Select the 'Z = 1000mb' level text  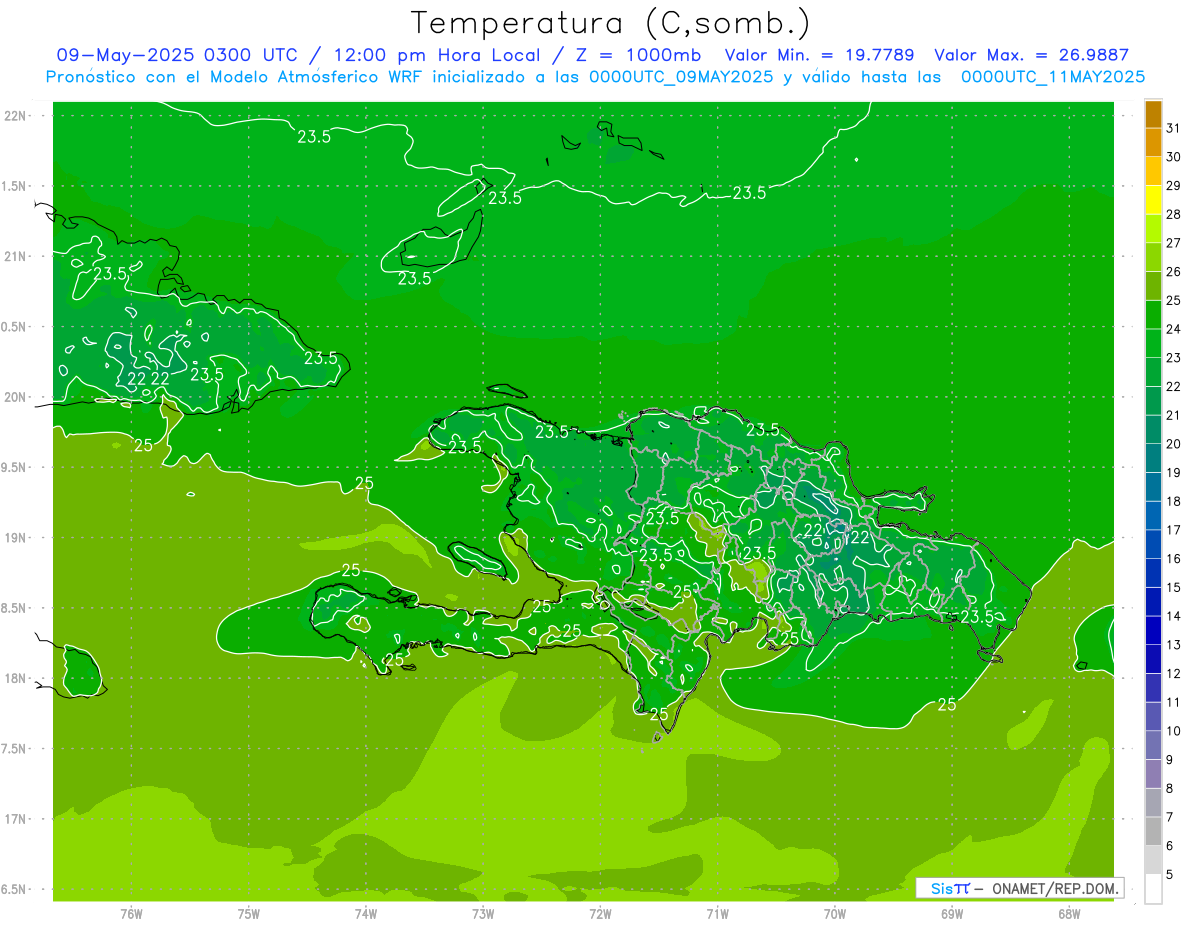point(642,55)
